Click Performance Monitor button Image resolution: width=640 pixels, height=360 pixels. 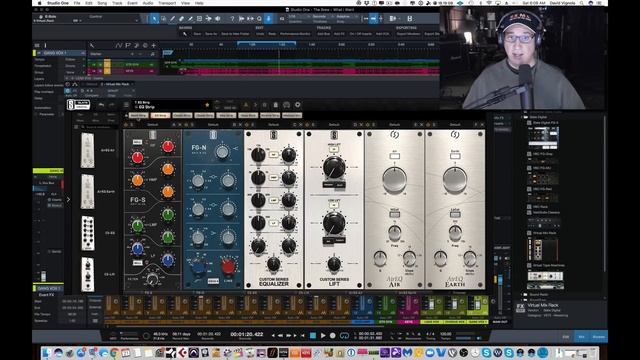296,34
